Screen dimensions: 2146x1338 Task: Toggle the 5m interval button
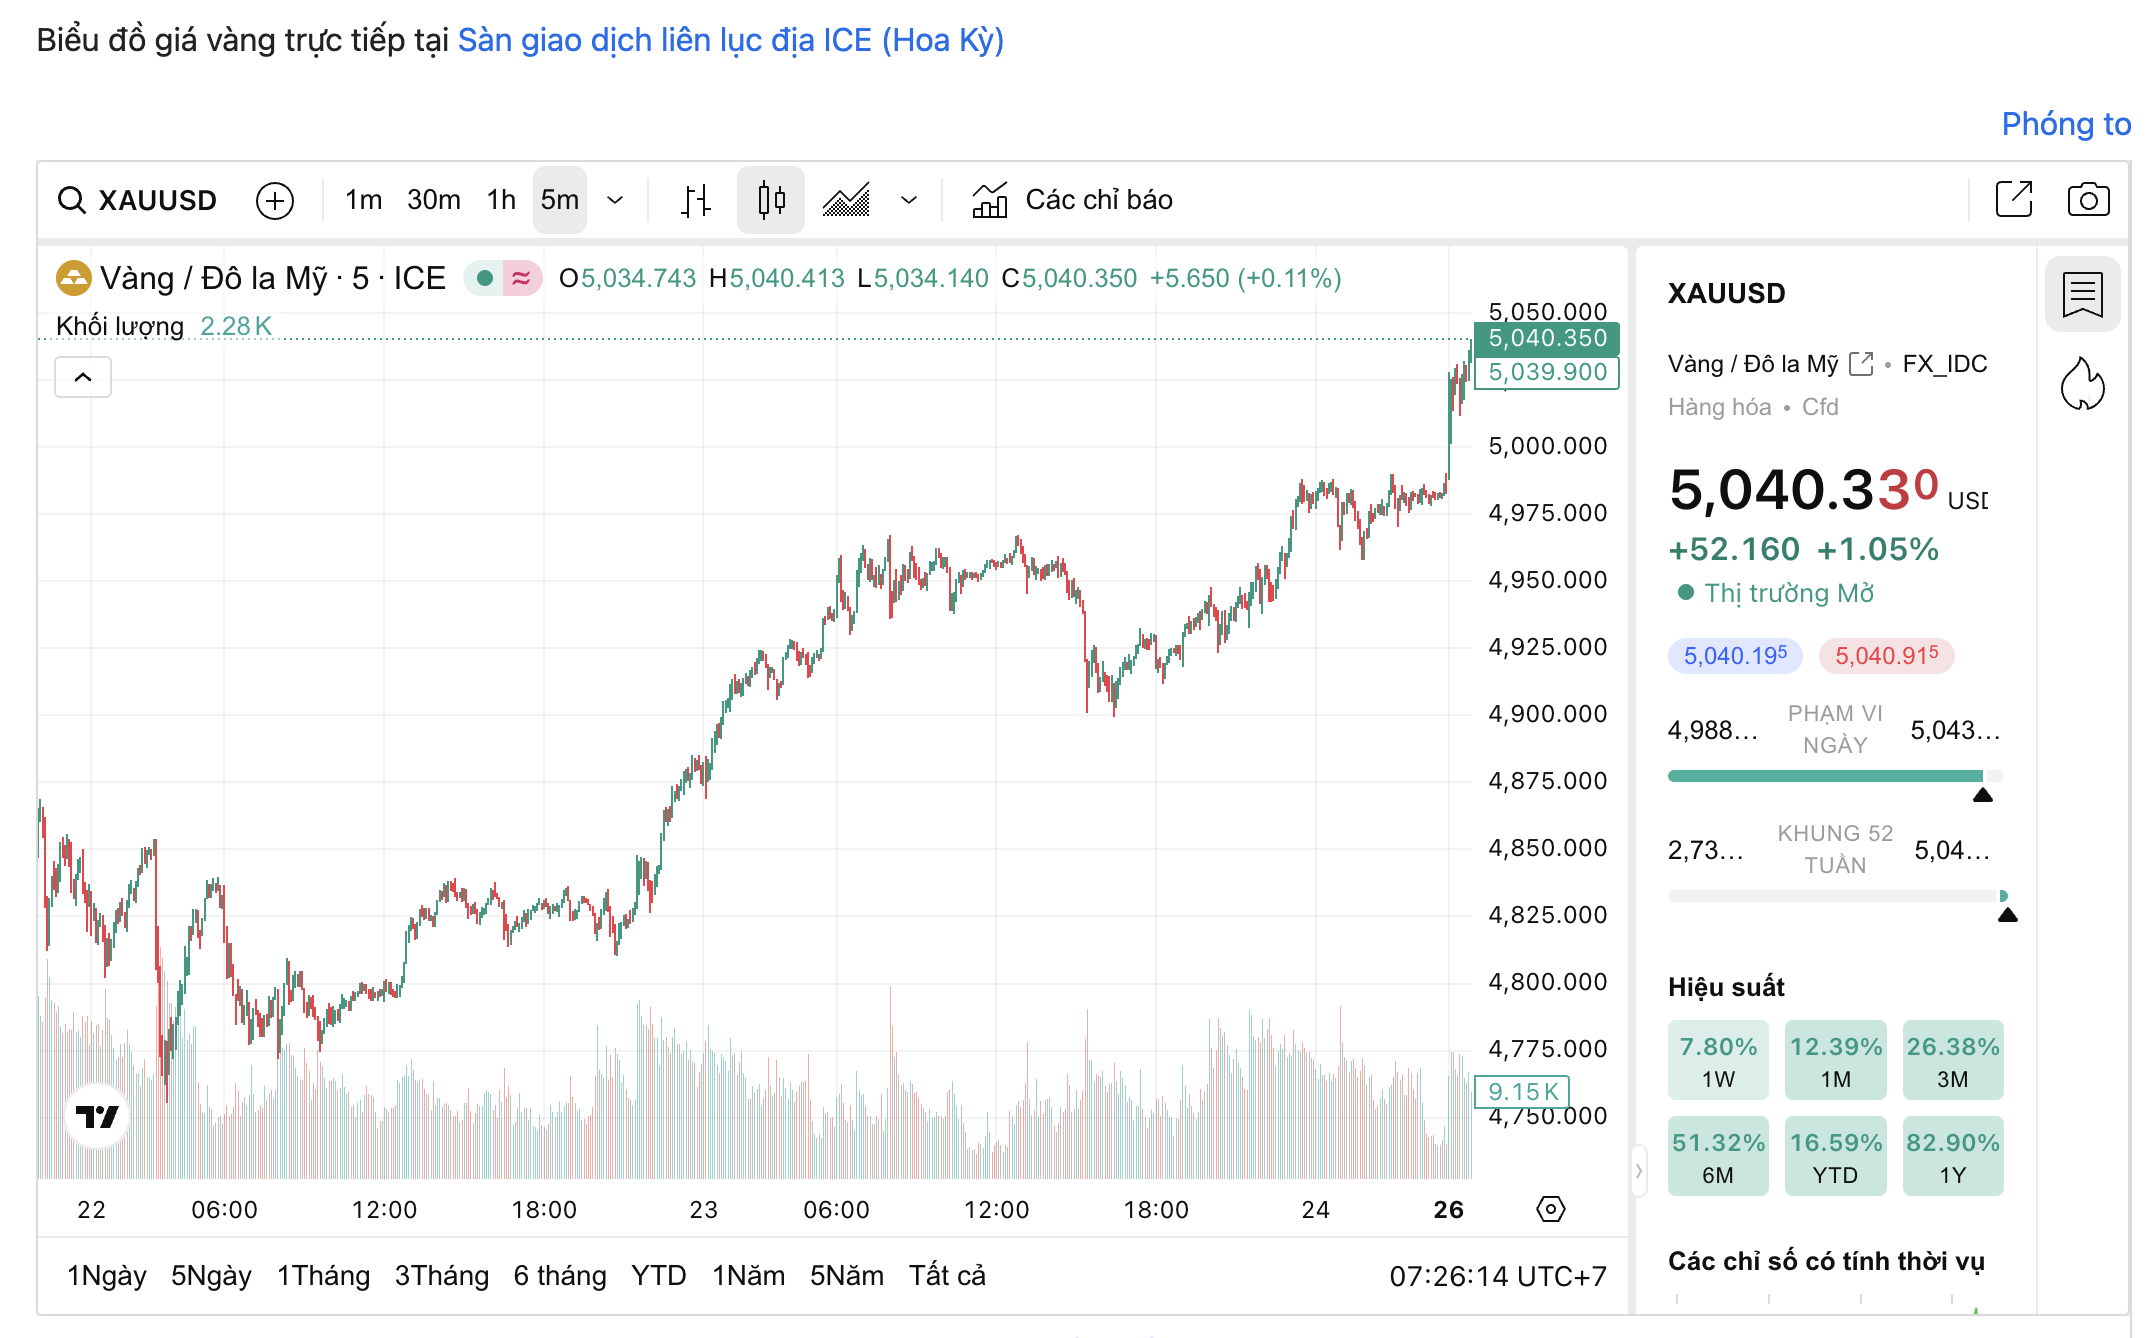[x=560, y=200]
